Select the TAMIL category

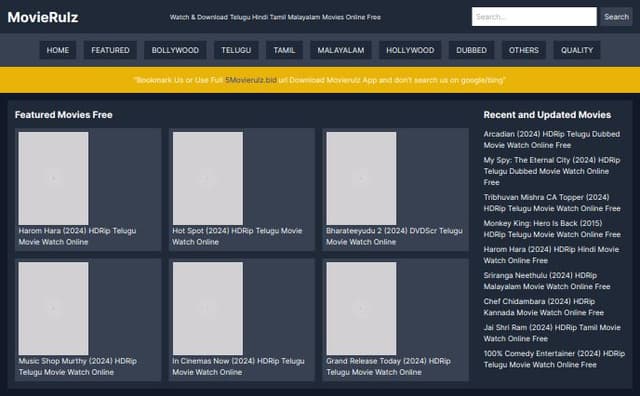click(284, 50)
